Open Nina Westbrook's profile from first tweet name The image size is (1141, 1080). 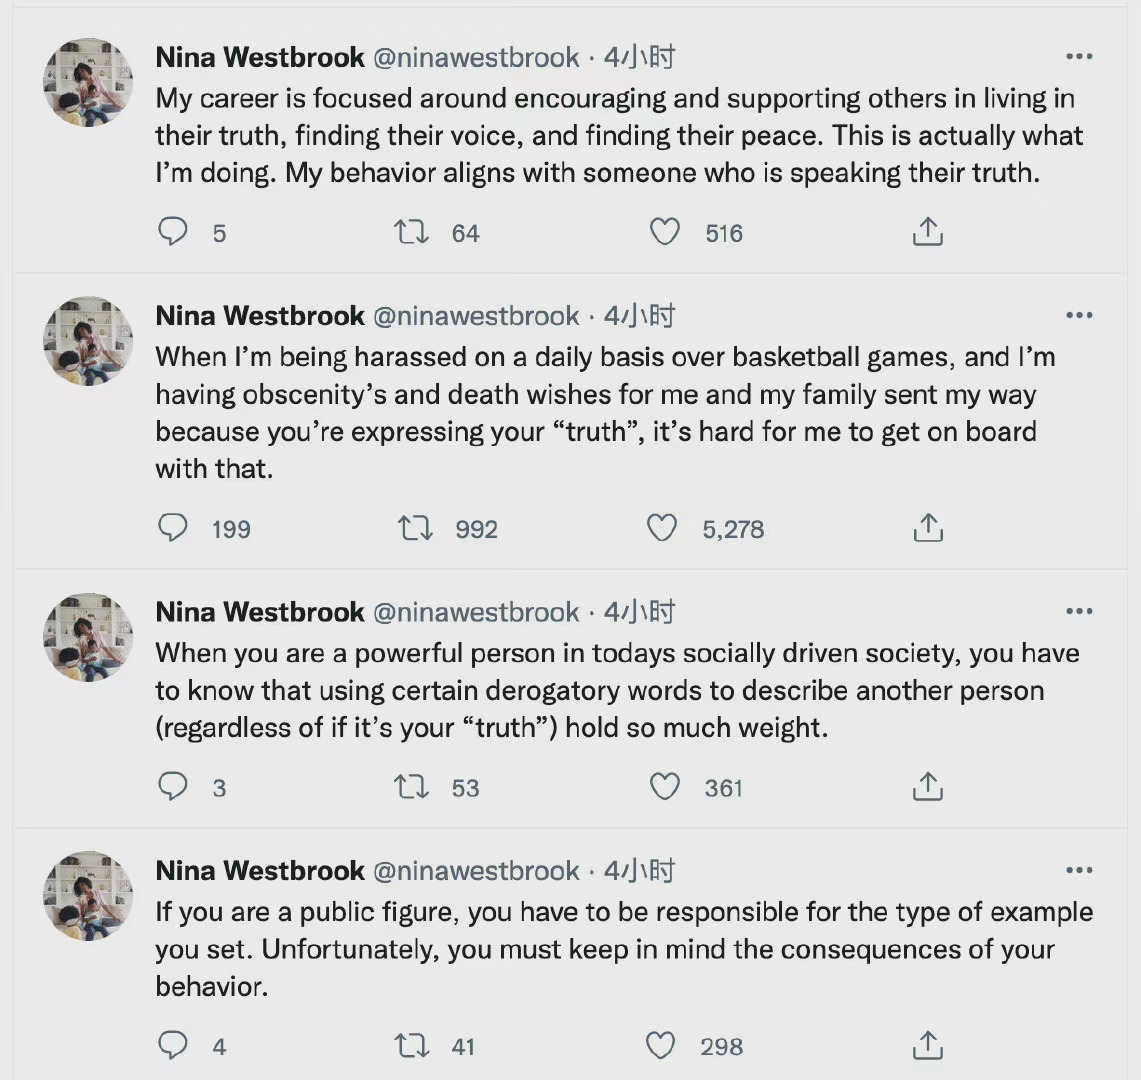tap(260, 57)
